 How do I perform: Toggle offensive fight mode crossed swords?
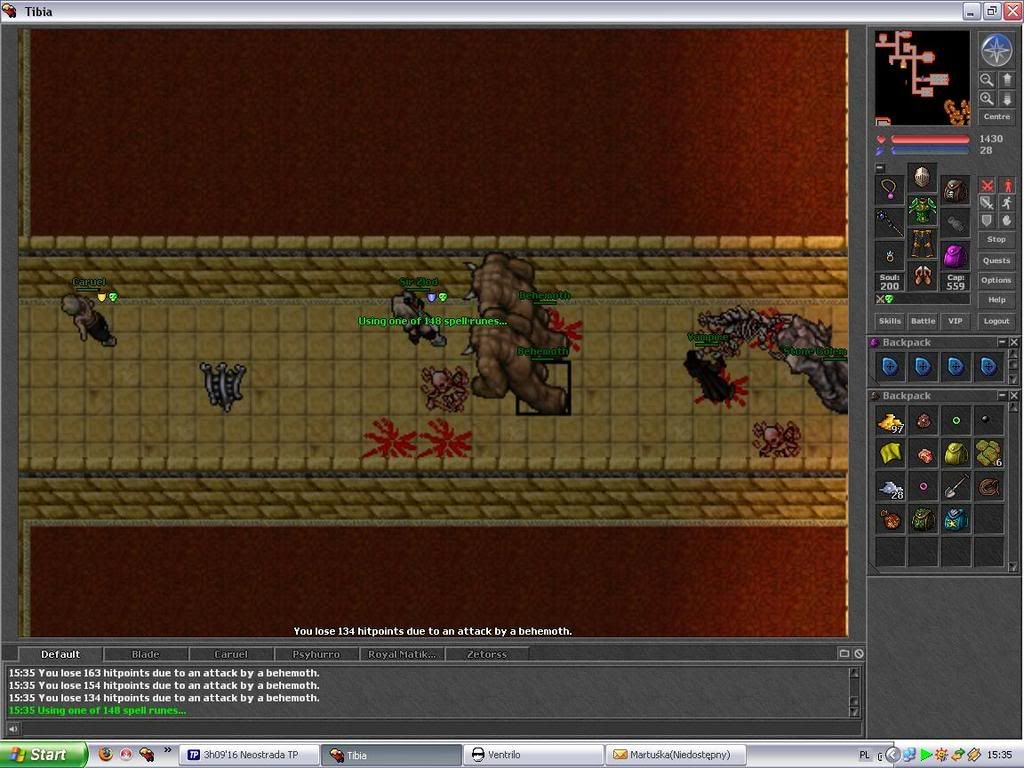click(987, 185)
